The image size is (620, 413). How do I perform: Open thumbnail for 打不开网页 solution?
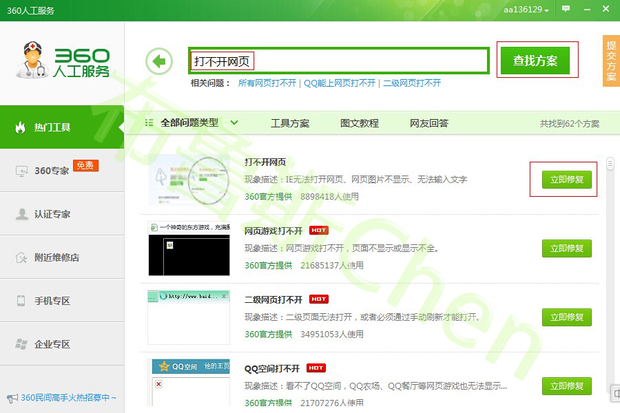(189, 180)
